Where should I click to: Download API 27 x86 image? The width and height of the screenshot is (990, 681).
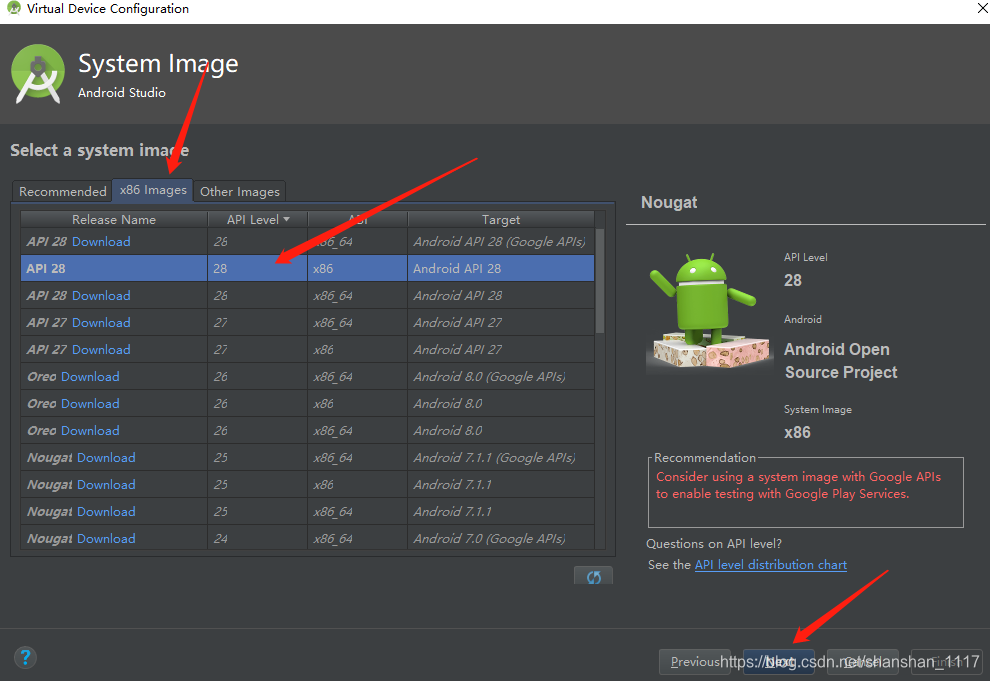101,350
